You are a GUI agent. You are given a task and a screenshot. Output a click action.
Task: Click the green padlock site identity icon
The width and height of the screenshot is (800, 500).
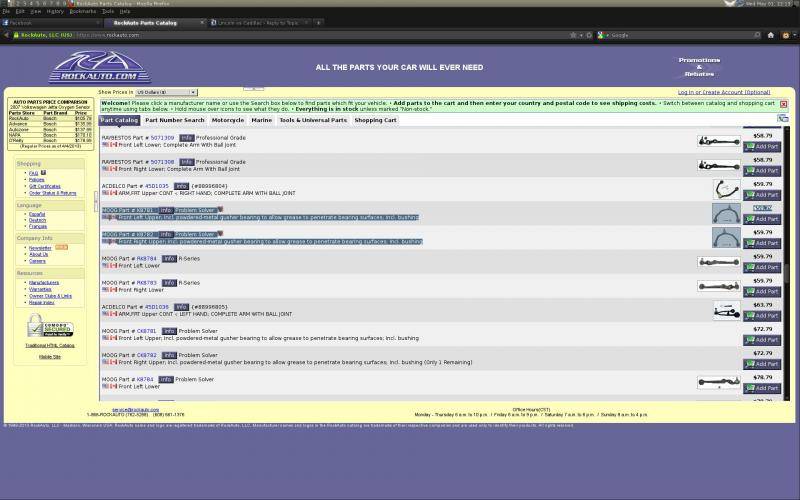16,35
